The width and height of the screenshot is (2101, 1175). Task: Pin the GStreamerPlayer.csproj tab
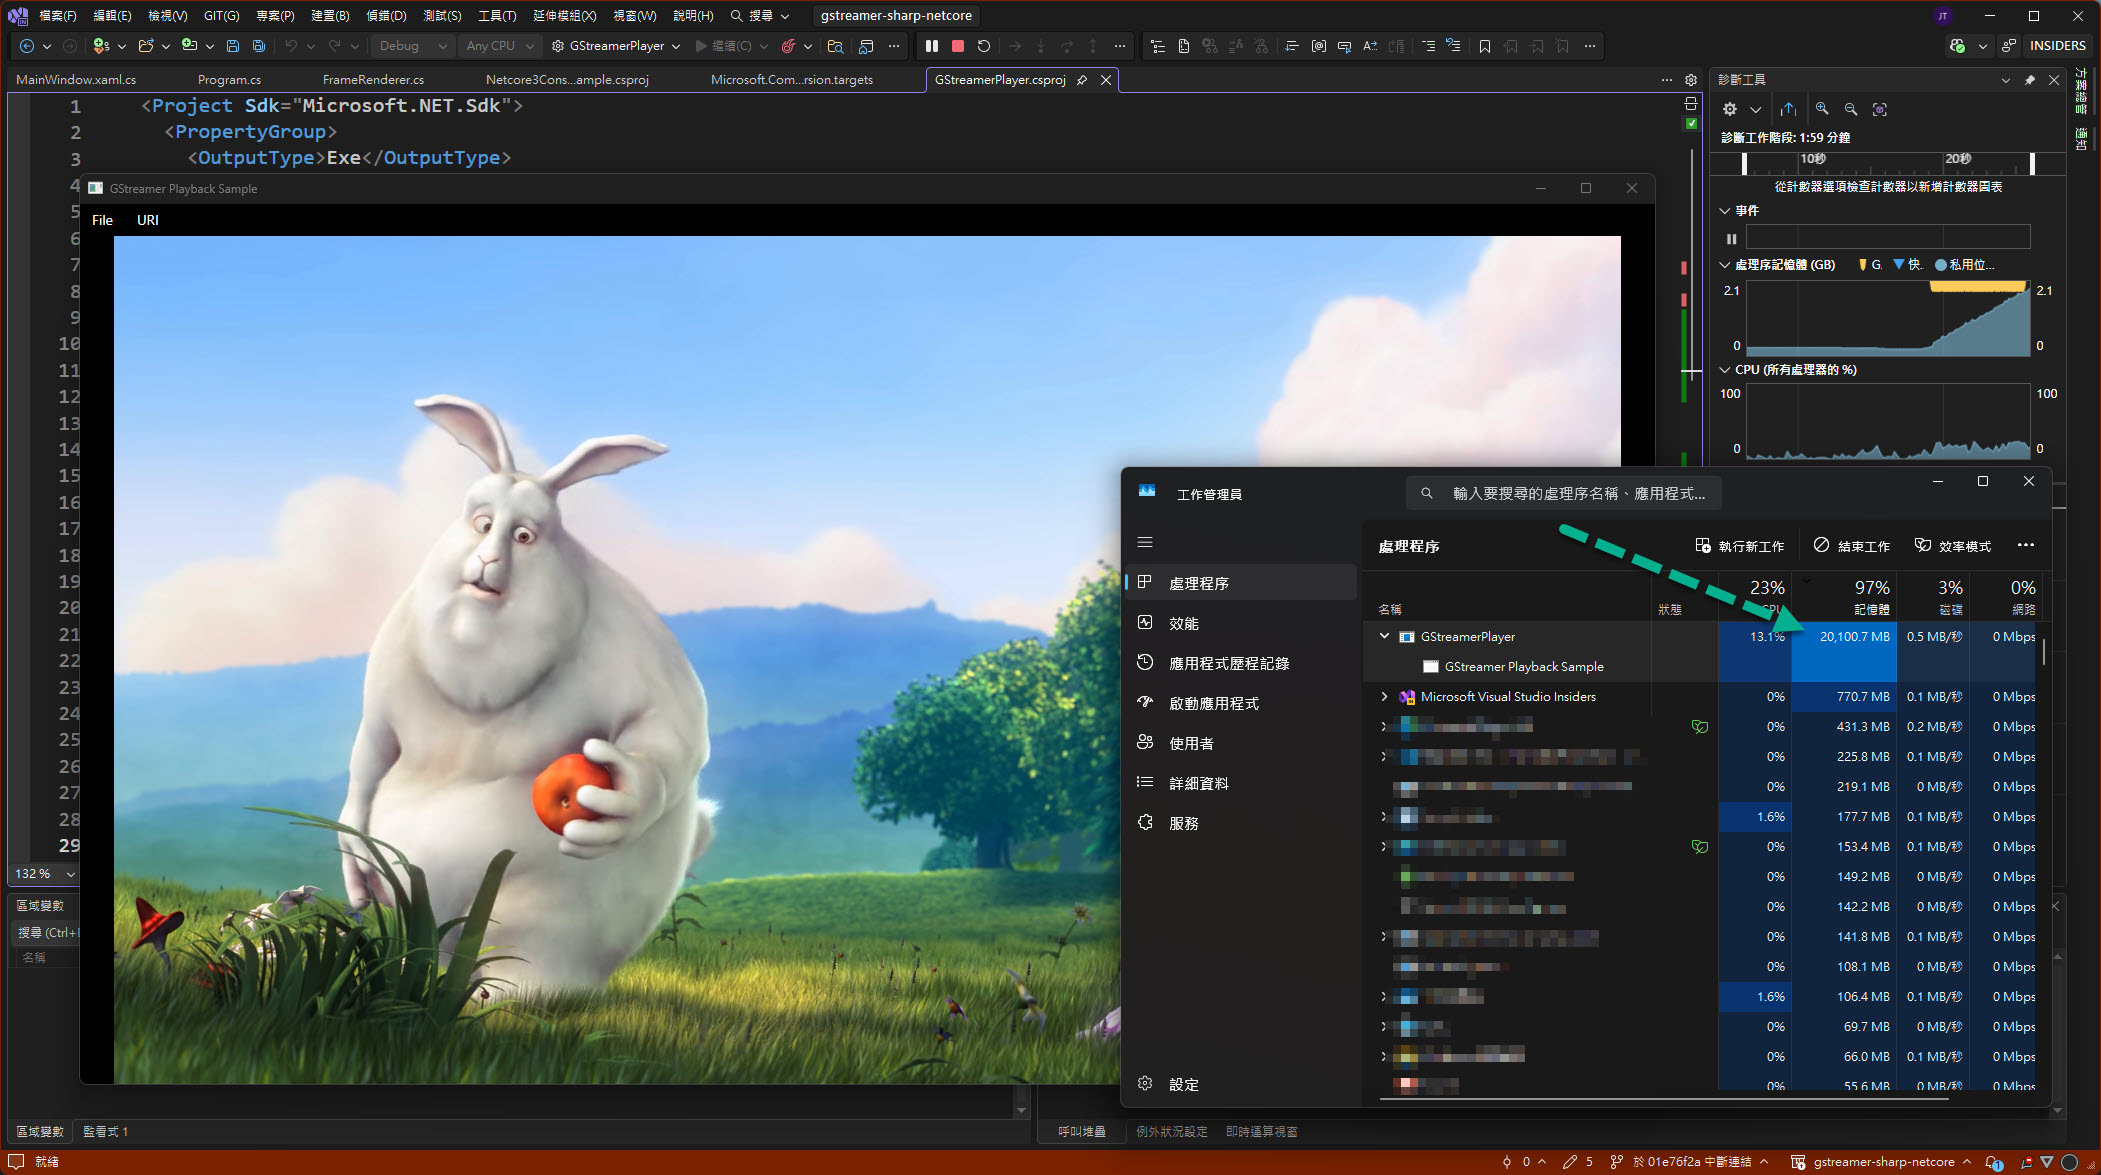pos(1082,80)
